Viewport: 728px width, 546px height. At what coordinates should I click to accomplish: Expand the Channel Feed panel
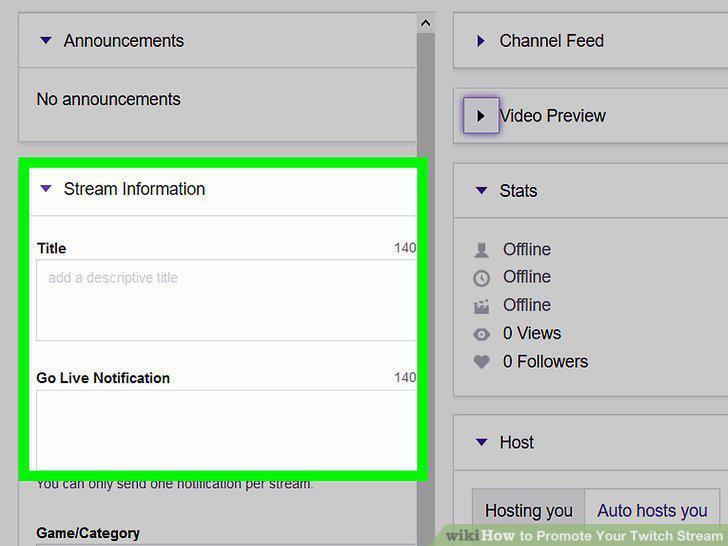[481, 41]
